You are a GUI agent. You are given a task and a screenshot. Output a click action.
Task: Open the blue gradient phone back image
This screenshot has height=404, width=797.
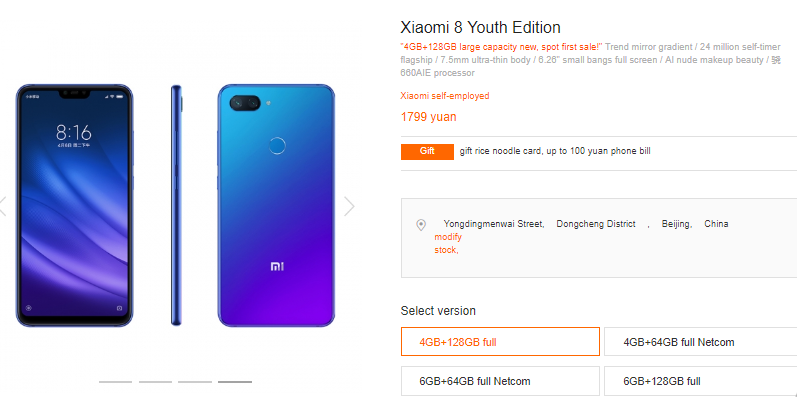276,205
